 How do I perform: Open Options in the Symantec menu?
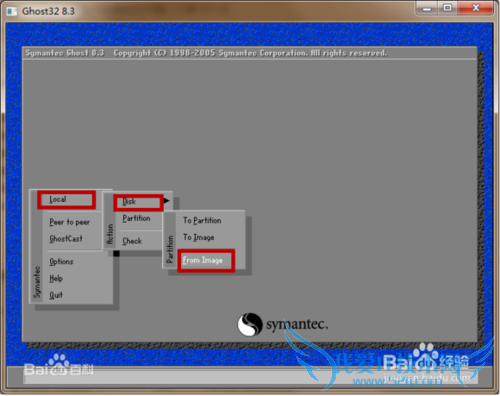(x=61, y=262)
